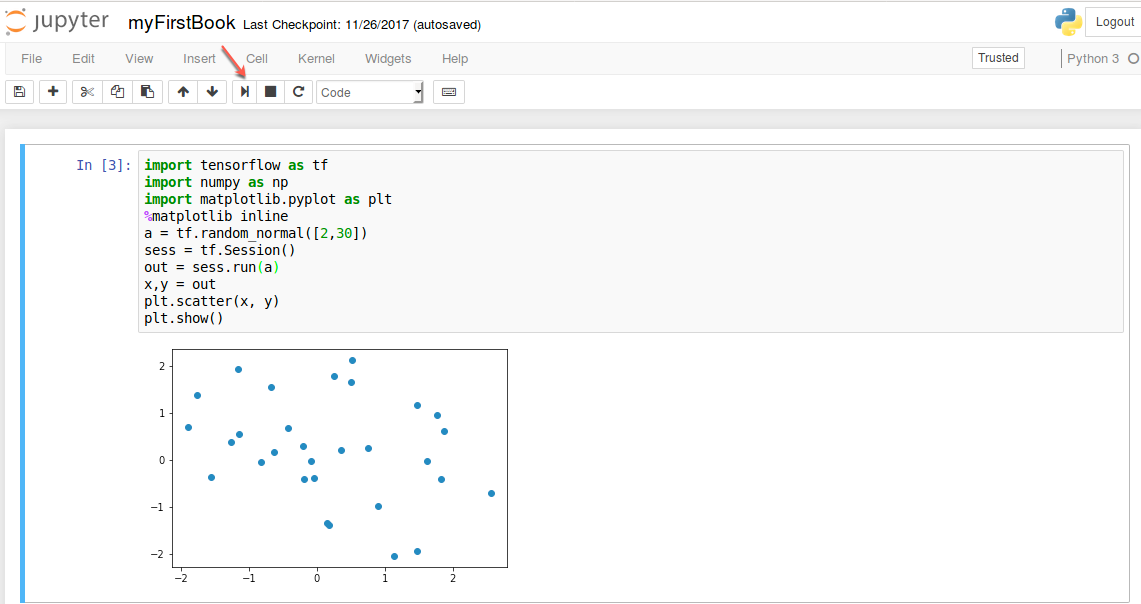Insert a new cell below

coord(52,91)
